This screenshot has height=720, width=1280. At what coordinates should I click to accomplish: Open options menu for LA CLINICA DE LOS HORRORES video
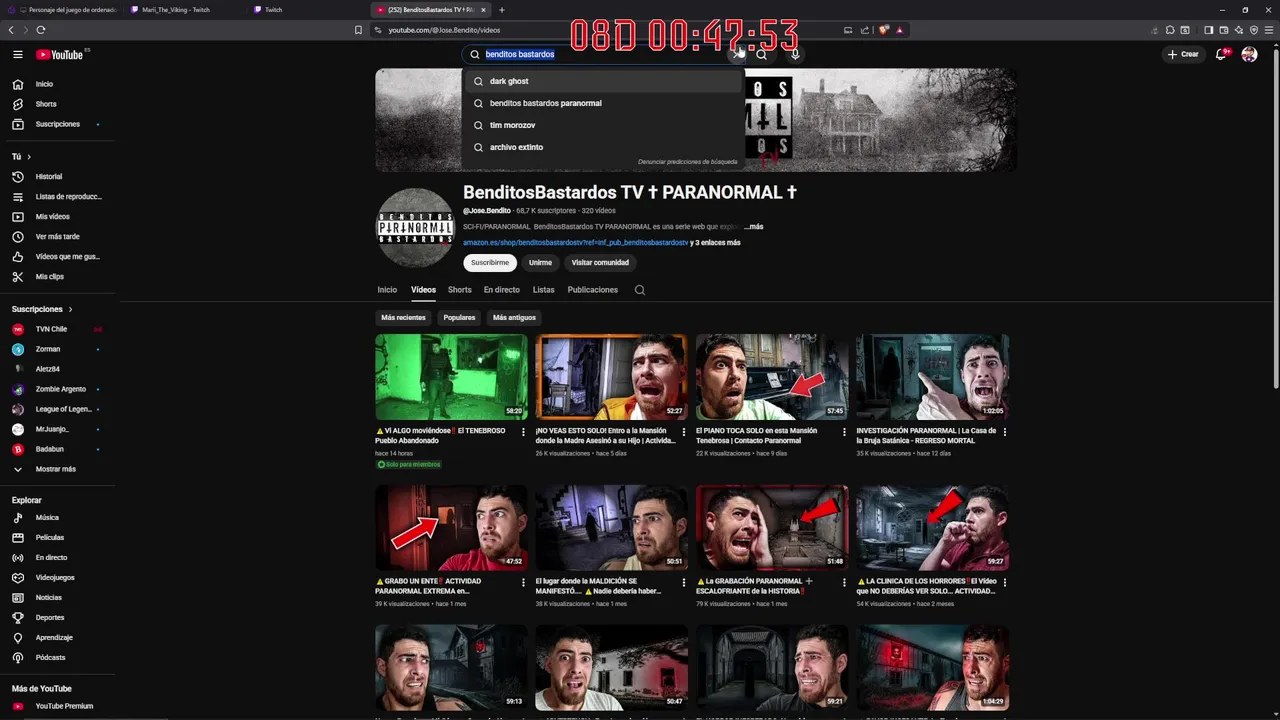click(1005, 582)
